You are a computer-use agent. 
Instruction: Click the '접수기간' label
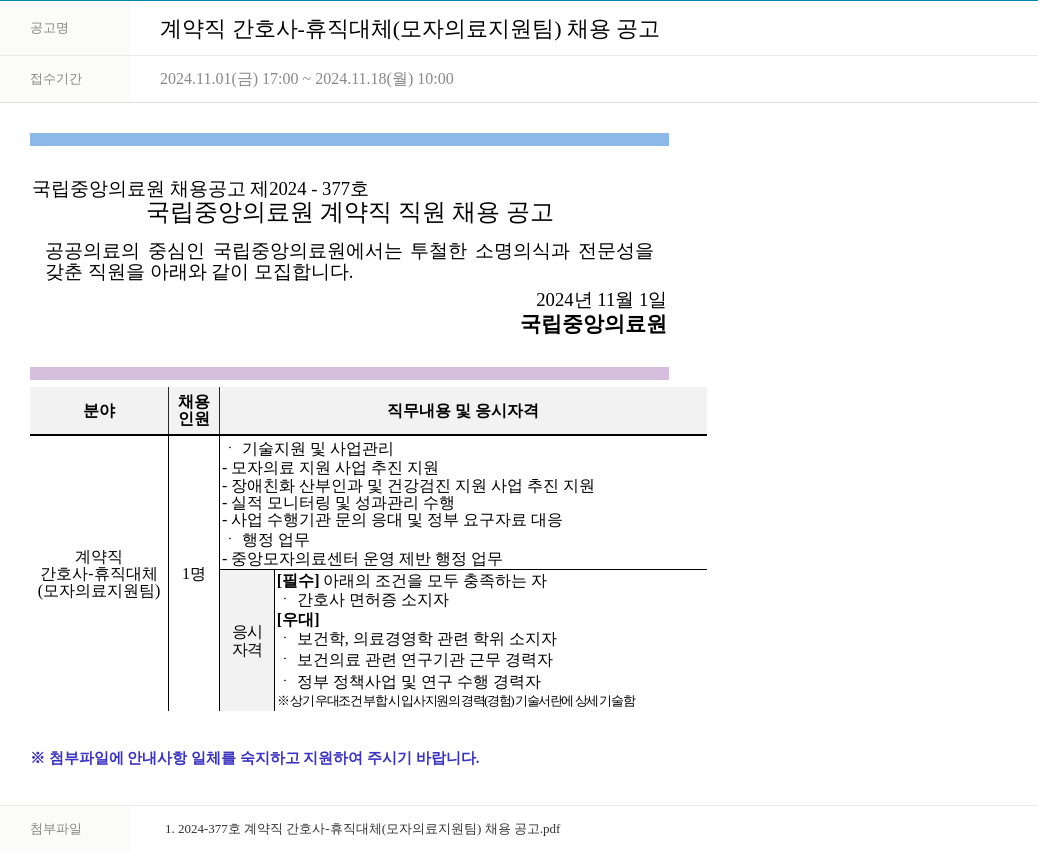[x=56, y=79]
